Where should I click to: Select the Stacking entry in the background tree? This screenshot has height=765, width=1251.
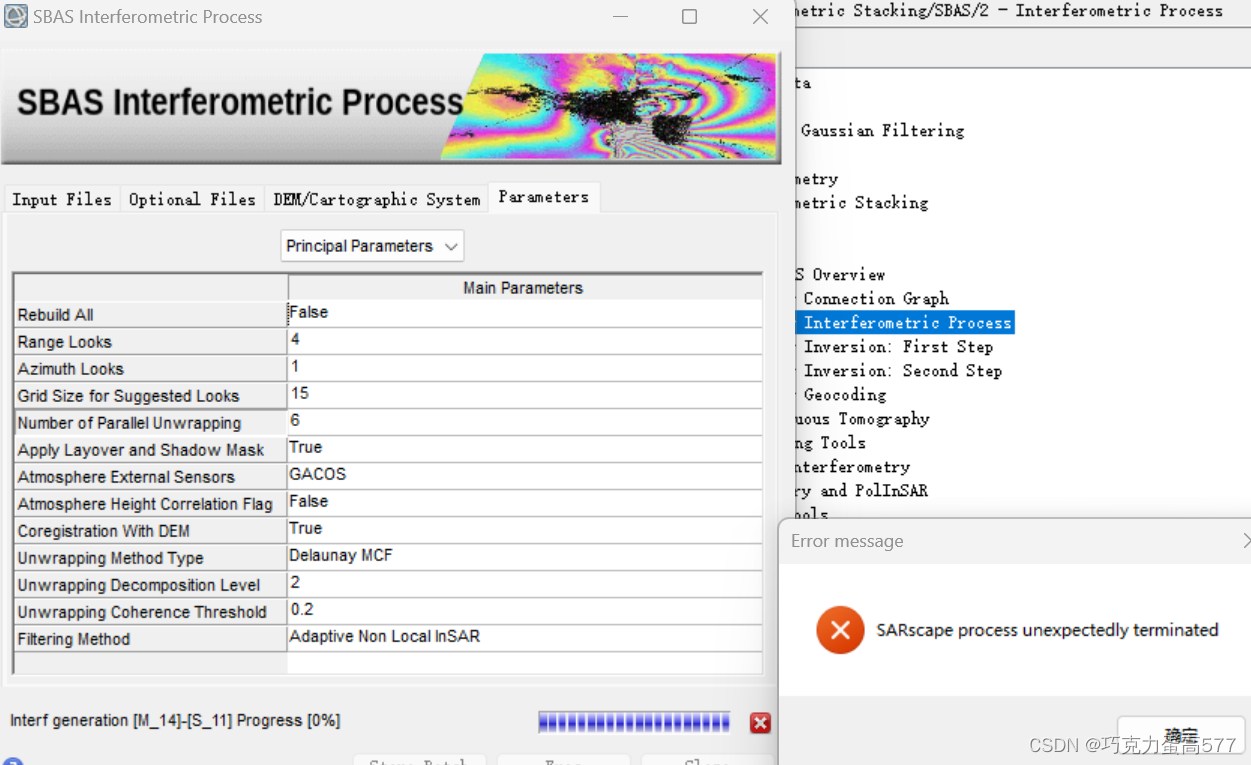pyautogui.click(x=863, y=202)
